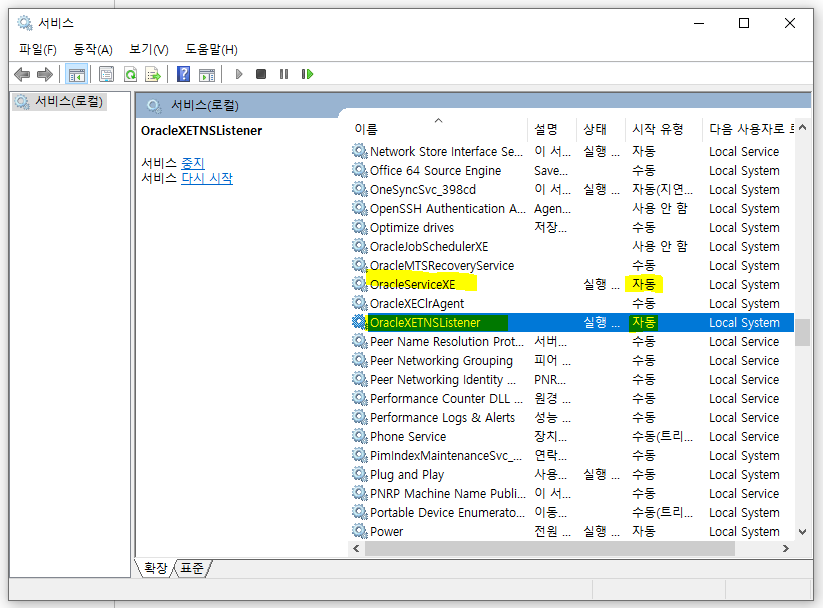Sort by the 상태 column header
Viewport: 823px width, 608px height.
pos(600,129)
